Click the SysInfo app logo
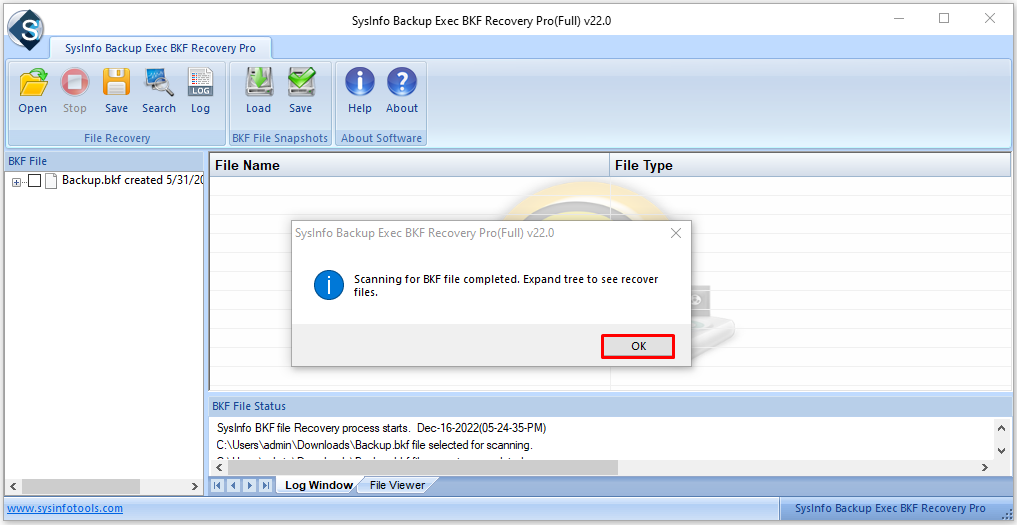Screen dimensions: 1017x525 coord(26,29)
